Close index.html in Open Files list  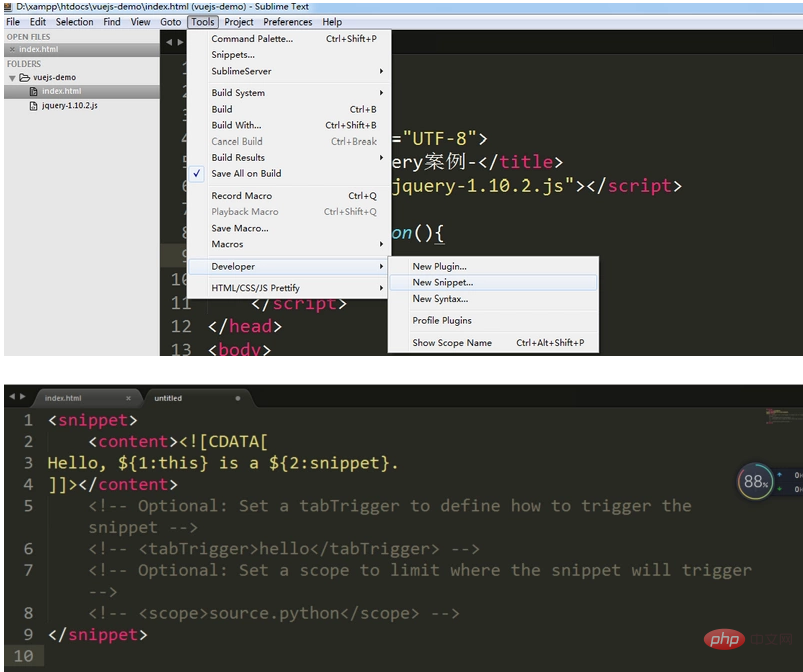pos(12,50)
